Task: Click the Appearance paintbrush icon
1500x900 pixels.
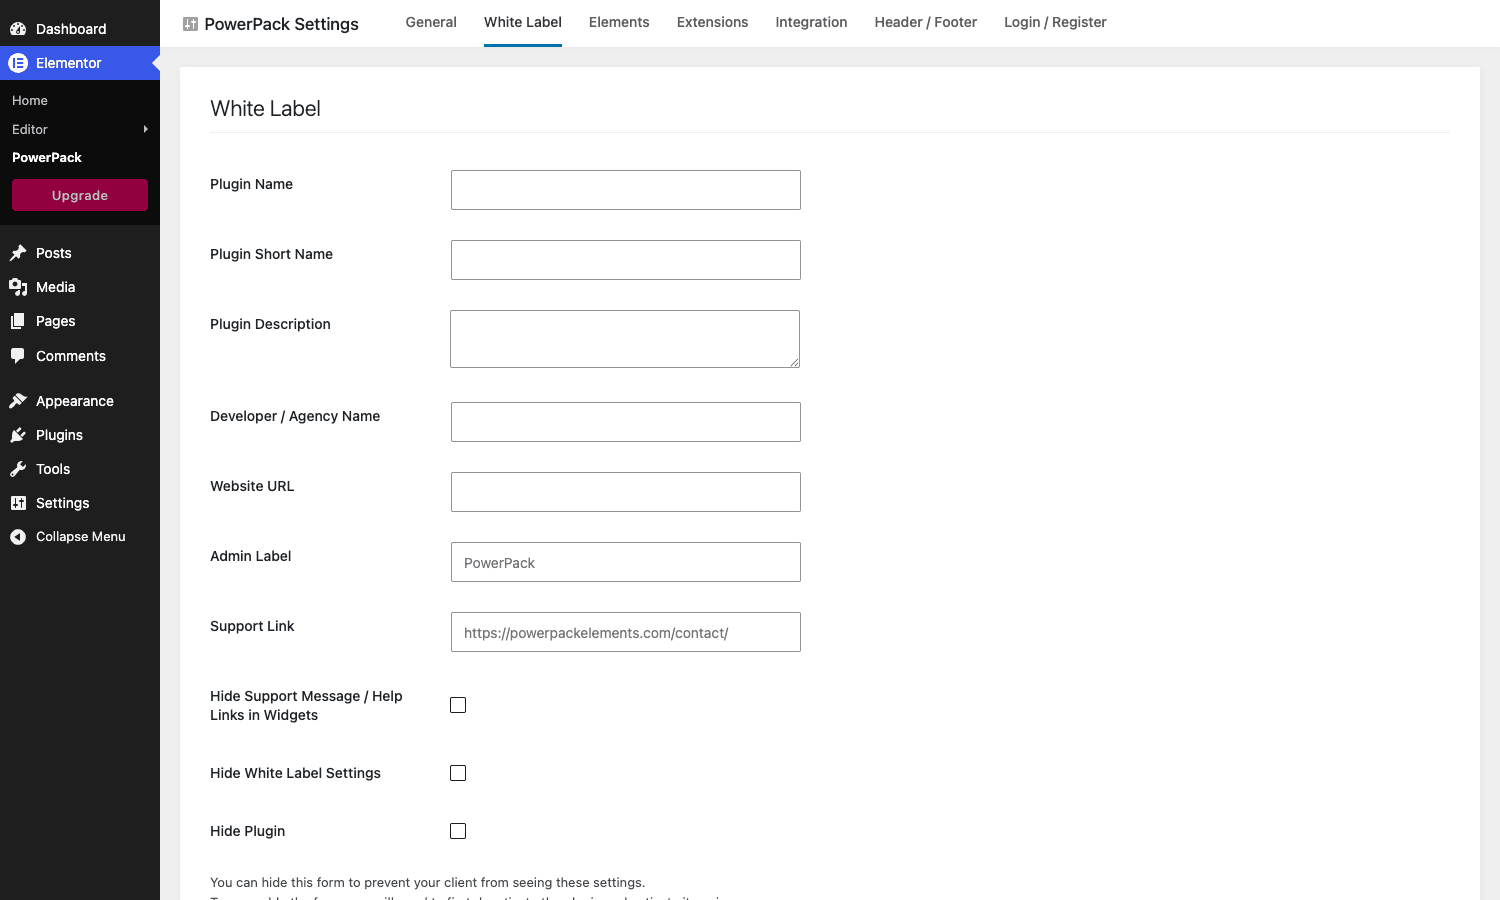Action: pos(18,401)
